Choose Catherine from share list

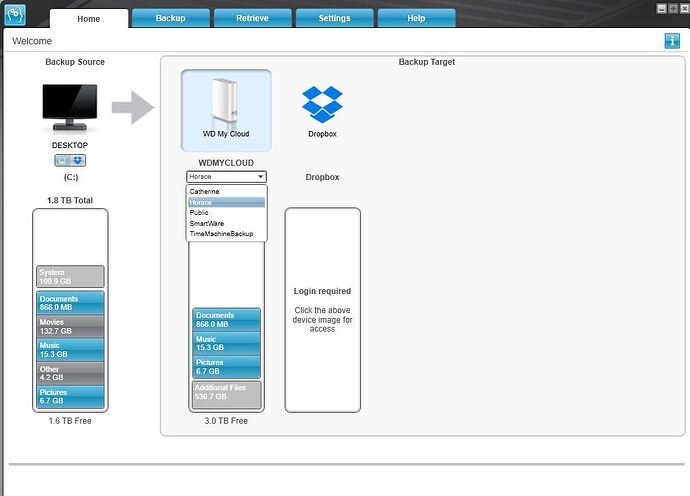226,191
